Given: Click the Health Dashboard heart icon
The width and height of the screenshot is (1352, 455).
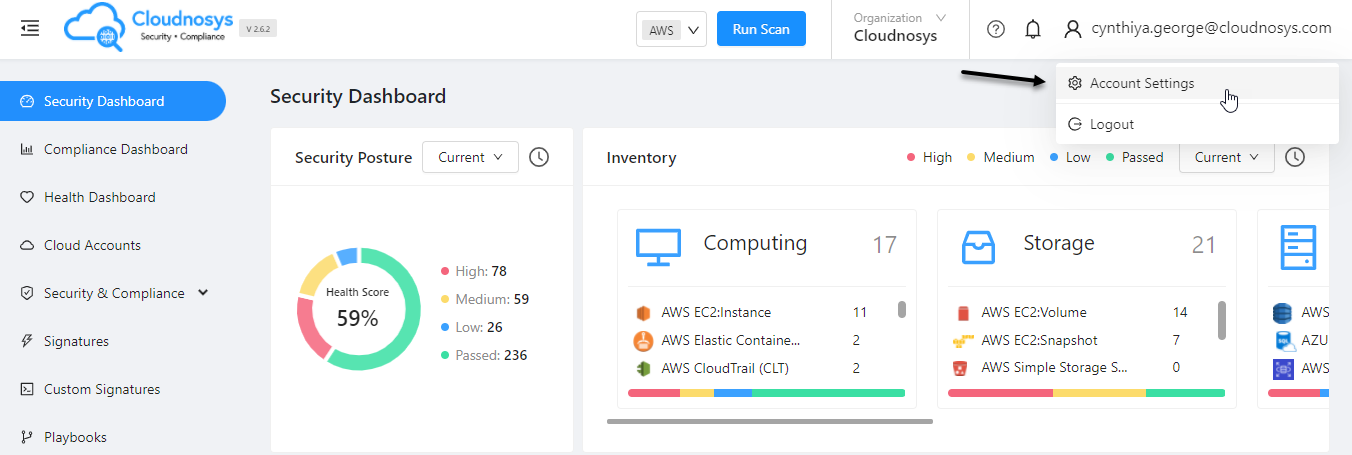Looking at the screenshot, I should click(27, 197).
